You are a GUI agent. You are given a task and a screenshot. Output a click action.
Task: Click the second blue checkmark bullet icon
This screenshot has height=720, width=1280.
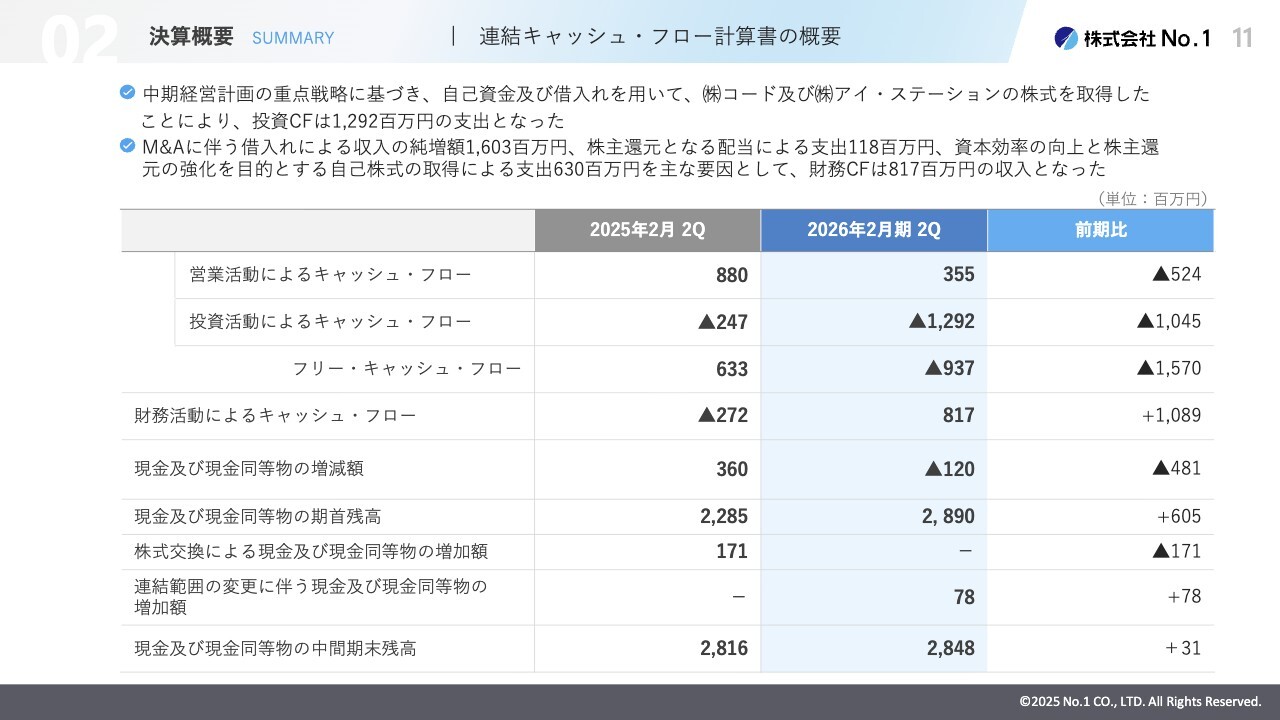click(x=127, y=146)
